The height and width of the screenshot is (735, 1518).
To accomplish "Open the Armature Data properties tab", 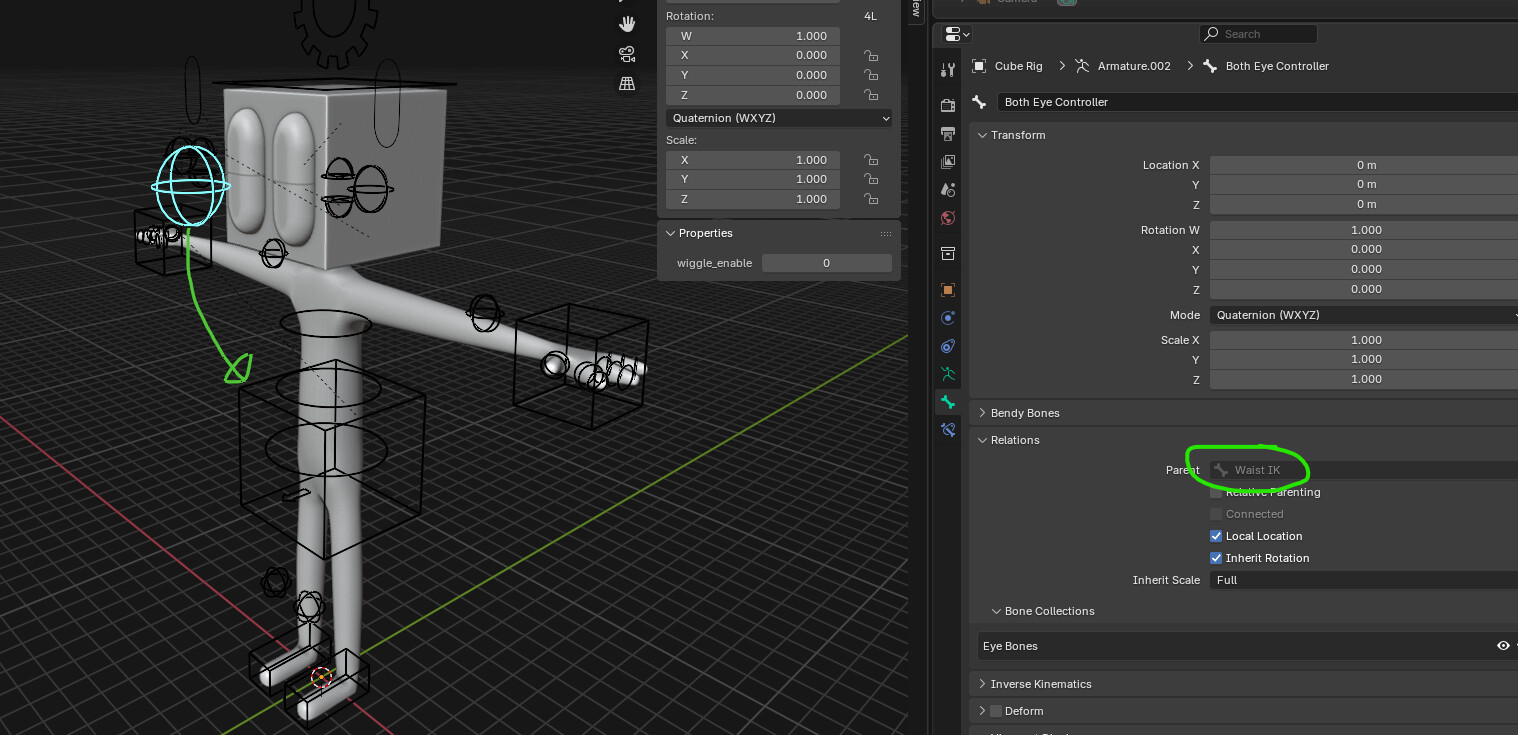I will pyautogui.click(x=948, y=373).
